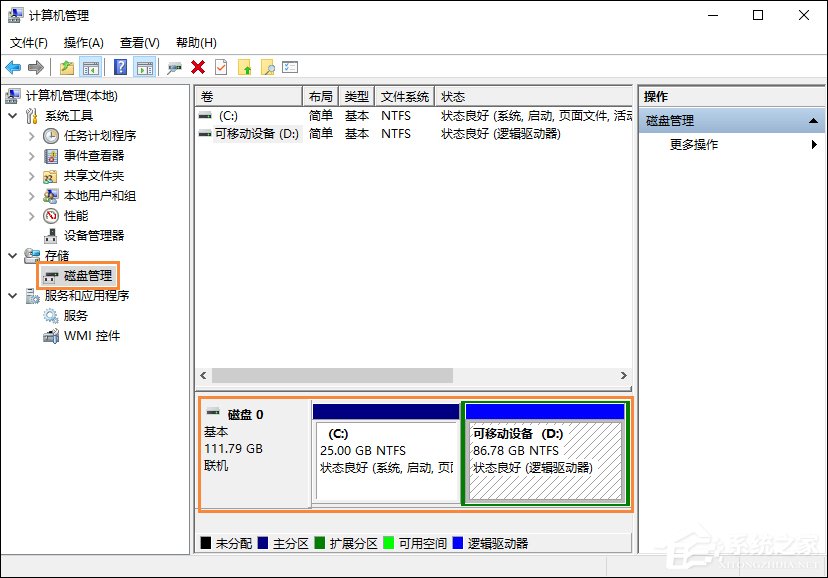Open Help using the question mark toolbar icon
The width and height of the screenshot is (828, 578).
(x=118, y=67)
